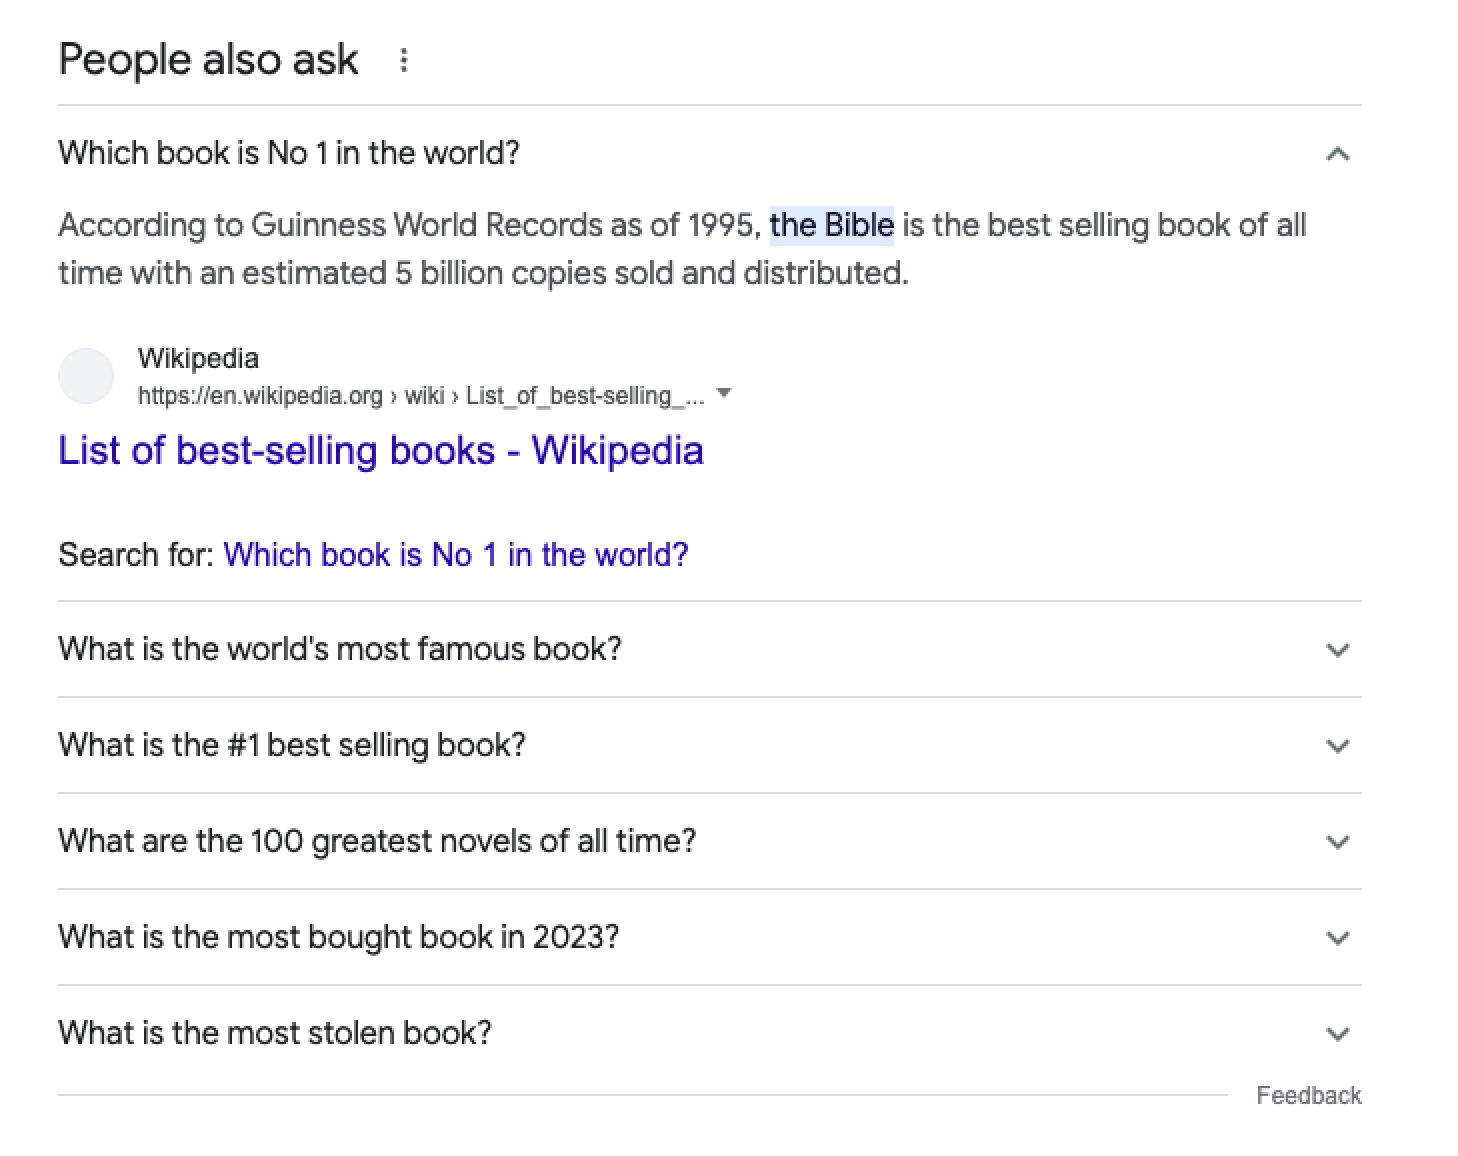Click 'What are the 100 greatest novels' question
The height and width of the screenshot is (1156, 1458).
[x=377, y=841]
